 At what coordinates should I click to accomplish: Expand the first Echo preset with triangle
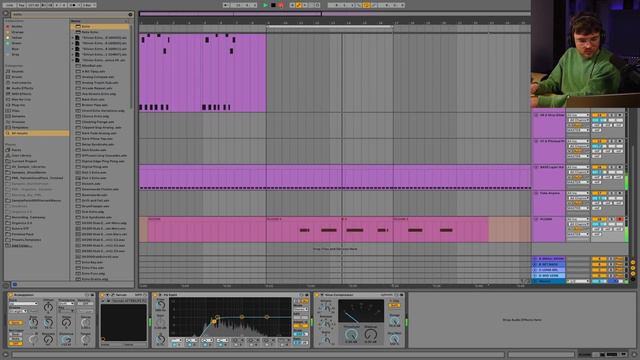73,38
